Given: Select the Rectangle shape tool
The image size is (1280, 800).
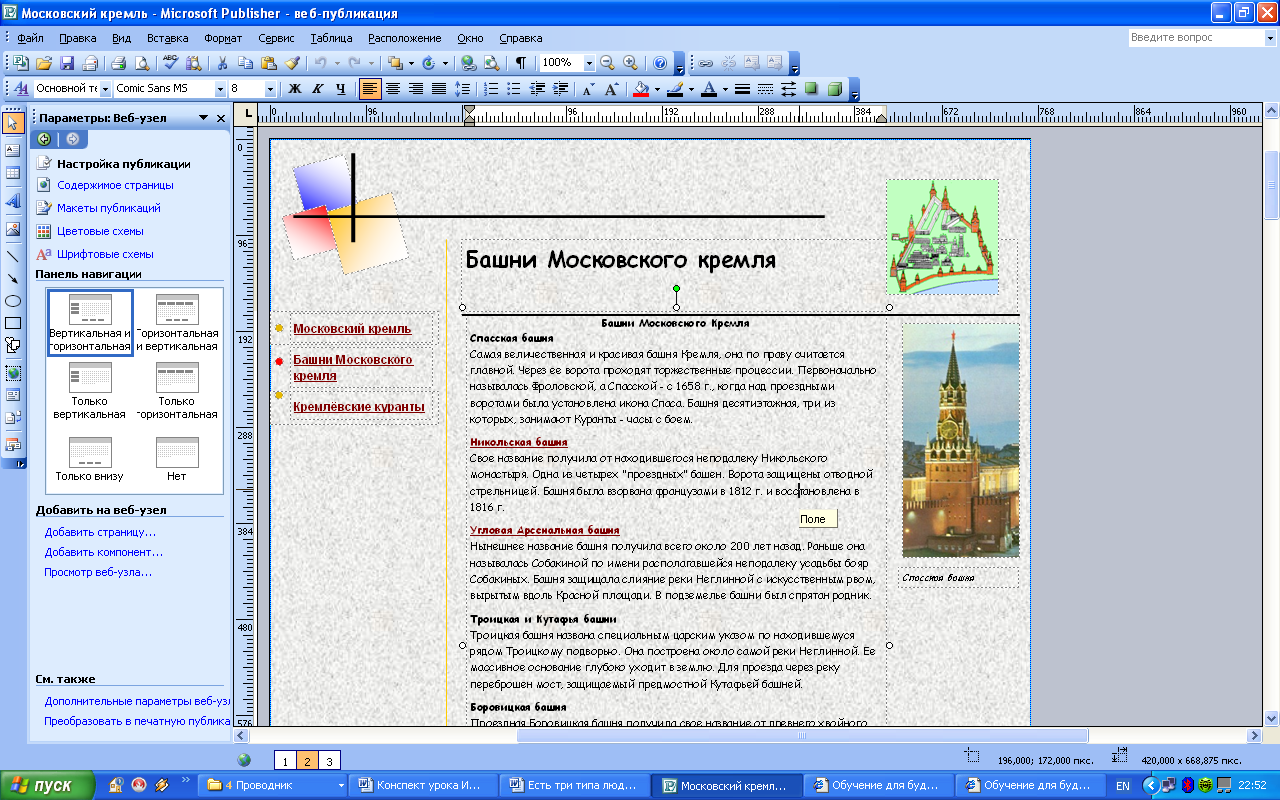Looking at the screenshot, I should tap(13, 323).
